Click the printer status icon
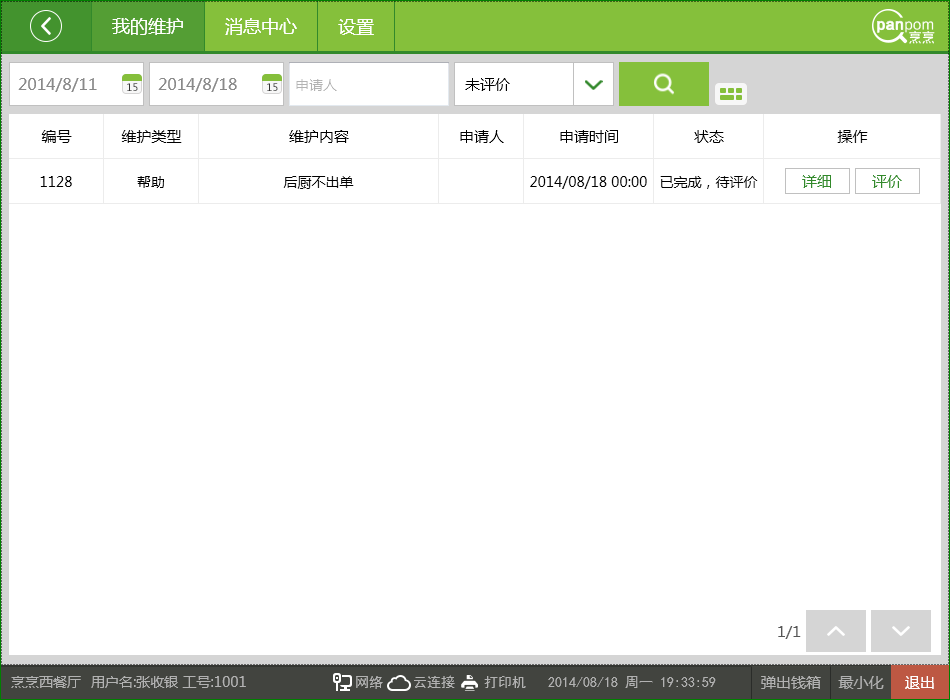The height and width of the screenshot is (700, 950). pyautogui.click(x=470, y=682)
